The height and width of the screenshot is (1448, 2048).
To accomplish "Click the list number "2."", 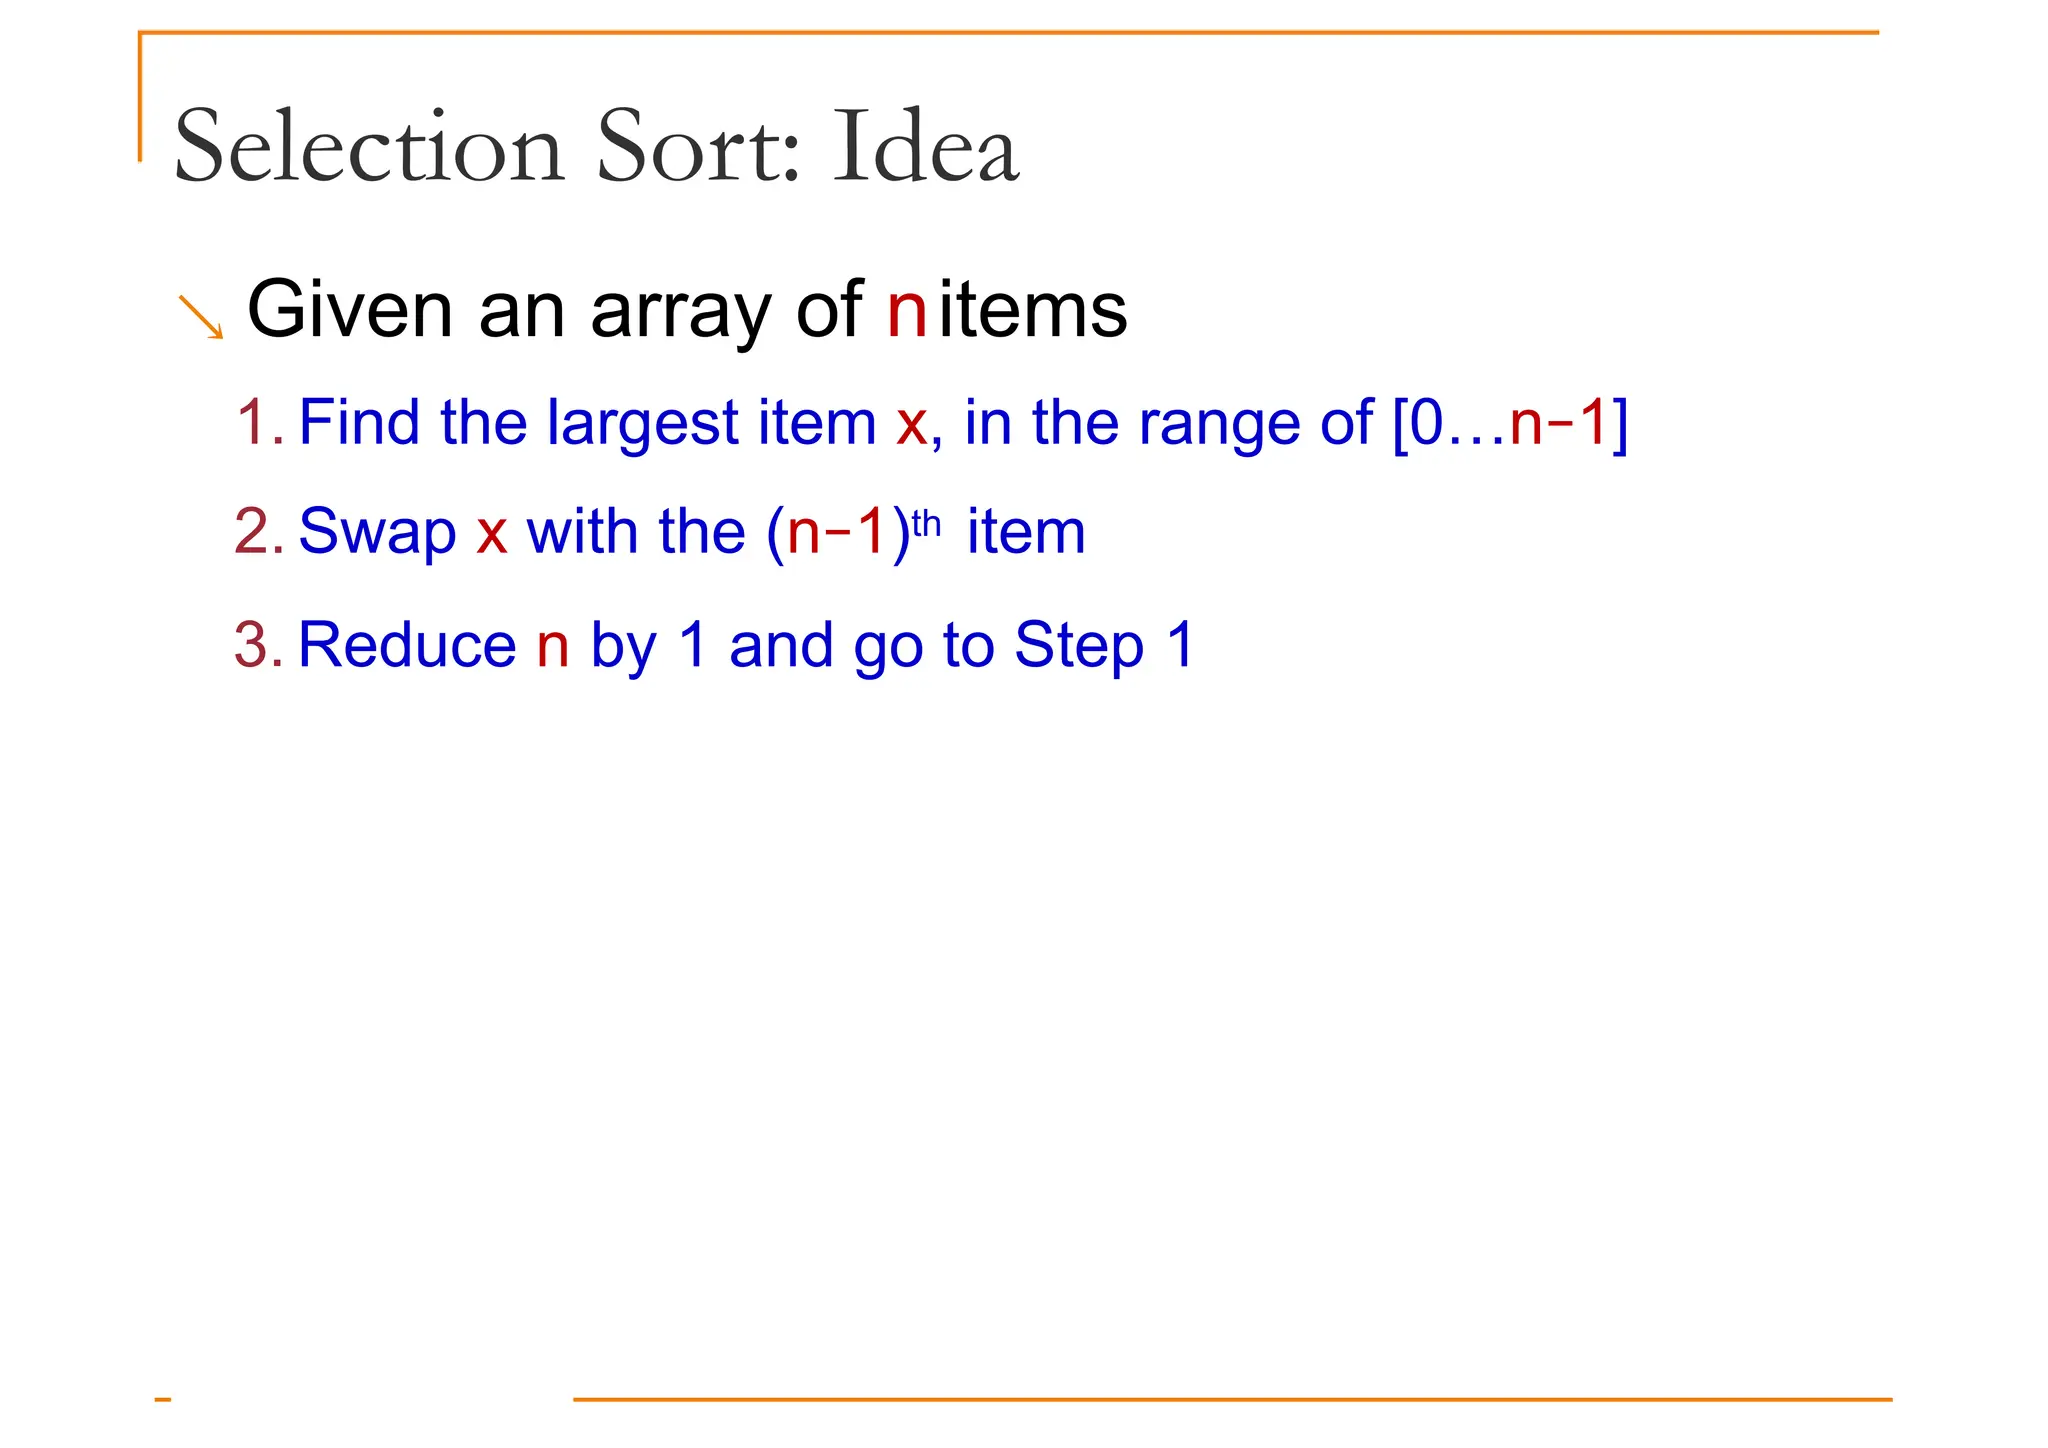I will pos(259,531).
